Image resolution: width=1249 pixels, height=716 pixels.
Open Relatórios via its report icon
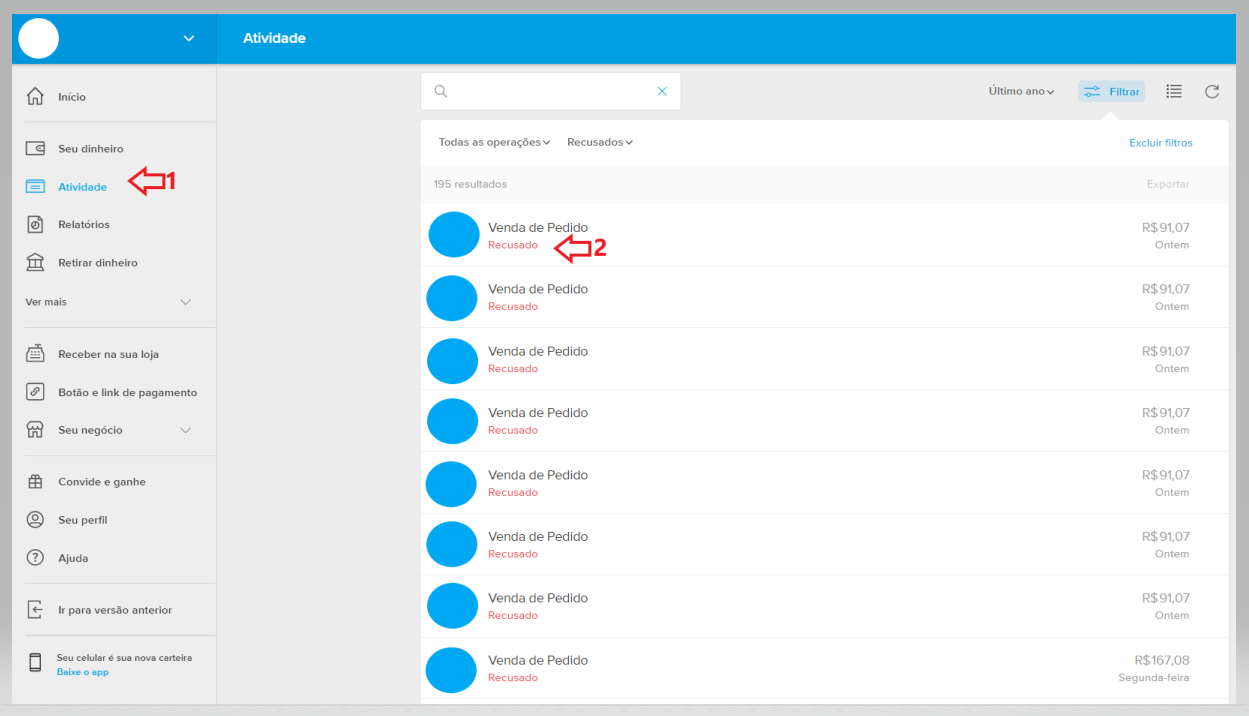click(x=35, y=225)
